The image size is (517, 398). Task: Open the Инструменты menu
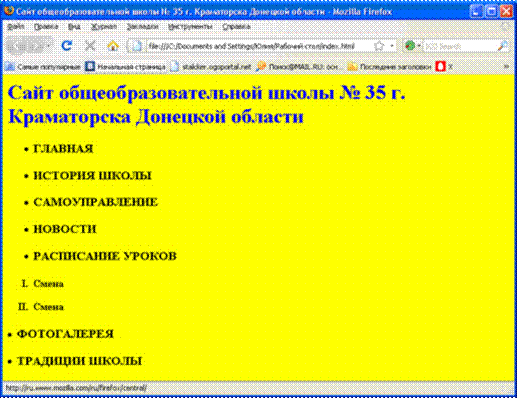[190, 27]
